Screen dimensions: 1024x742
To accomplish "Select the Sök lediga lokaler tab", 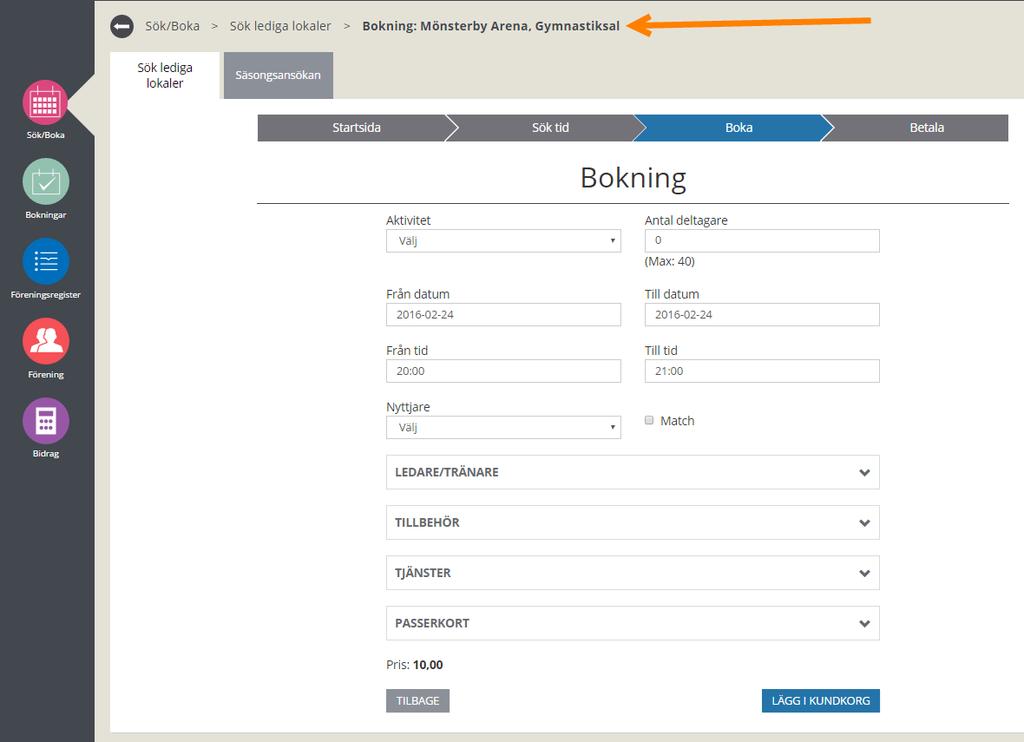I will click(165, 75).
